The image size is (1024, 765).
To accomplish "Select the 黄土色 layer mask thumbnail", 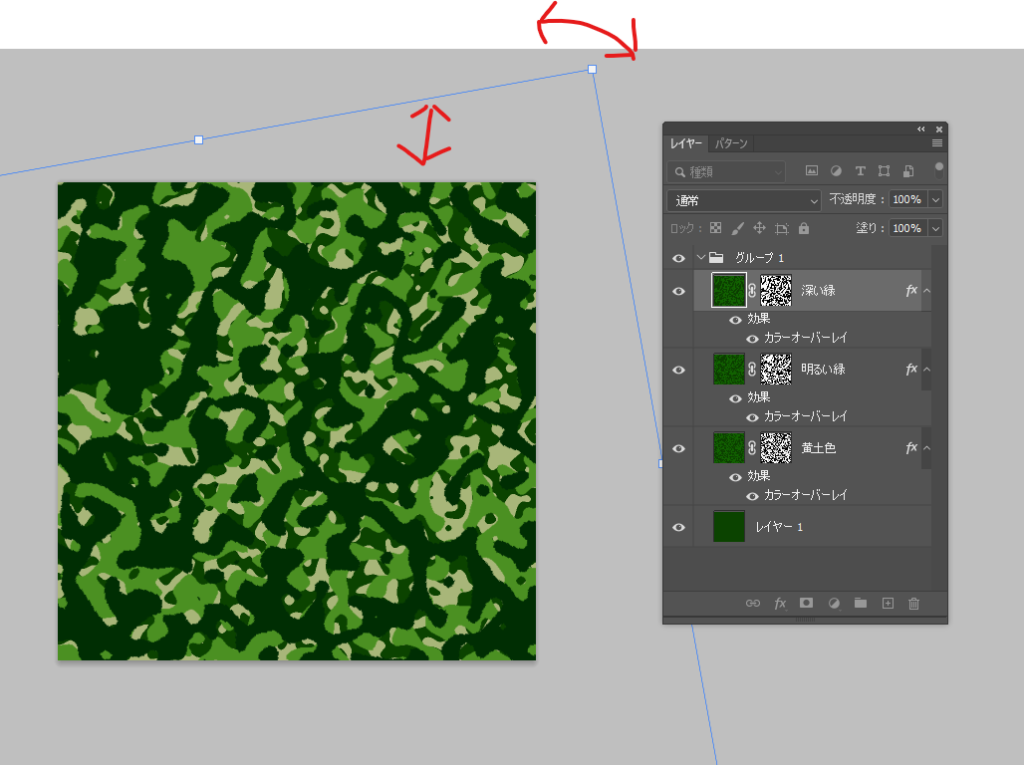I will pos(776,448).
